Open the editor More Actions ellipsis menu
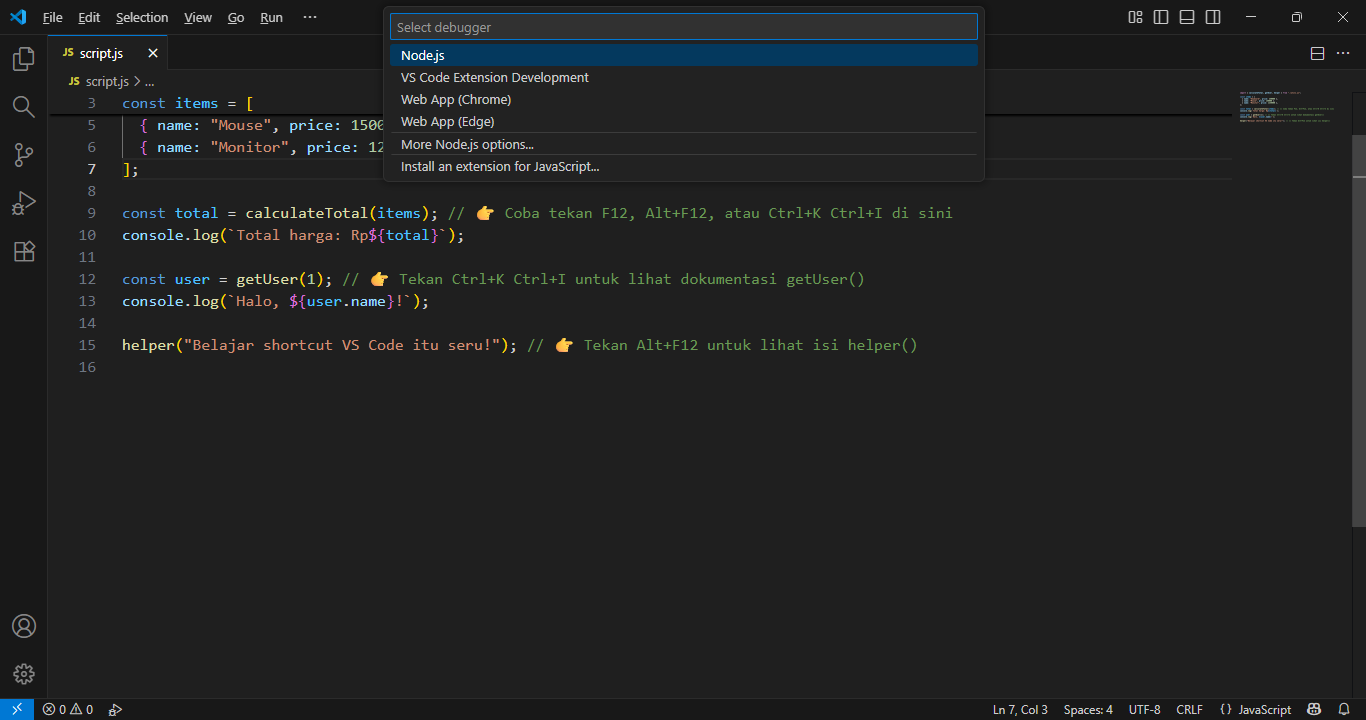Image resolution: width=1366 pixels, height=720 pixels. pyautogui.click(x=1343, y=53)
